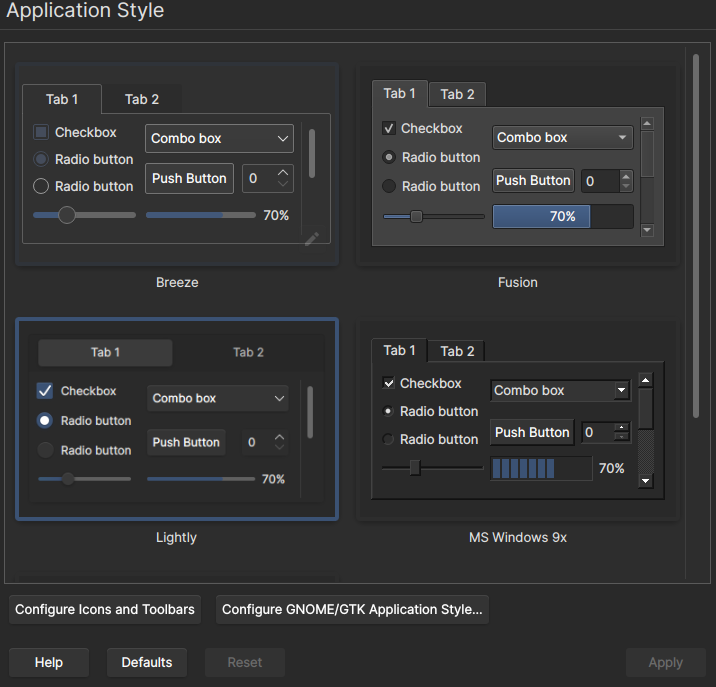Increase the spin box value in Breeze preview
Viewport: 716px width, 687px height.
click(x=283, y=172)
